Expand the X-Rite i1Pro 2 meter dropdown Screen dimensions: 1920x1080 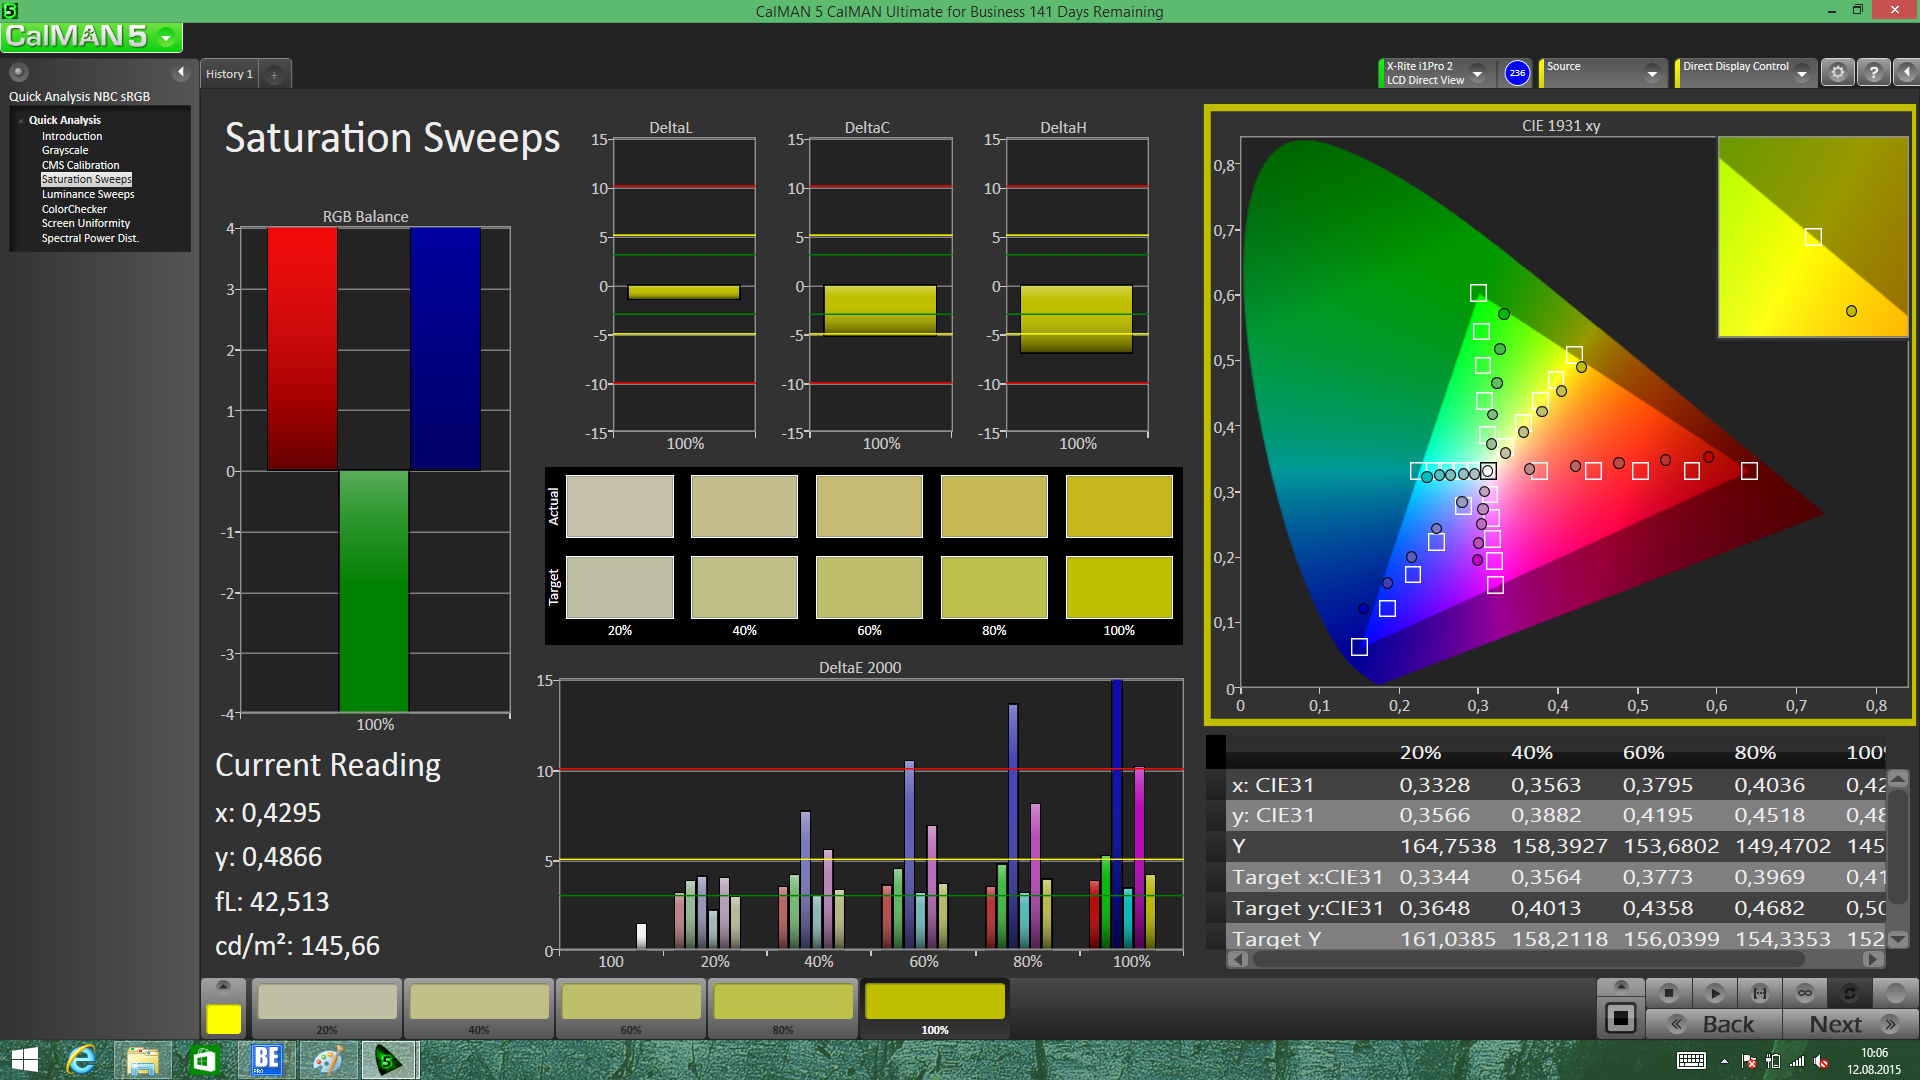click(x=1477, y=73)
